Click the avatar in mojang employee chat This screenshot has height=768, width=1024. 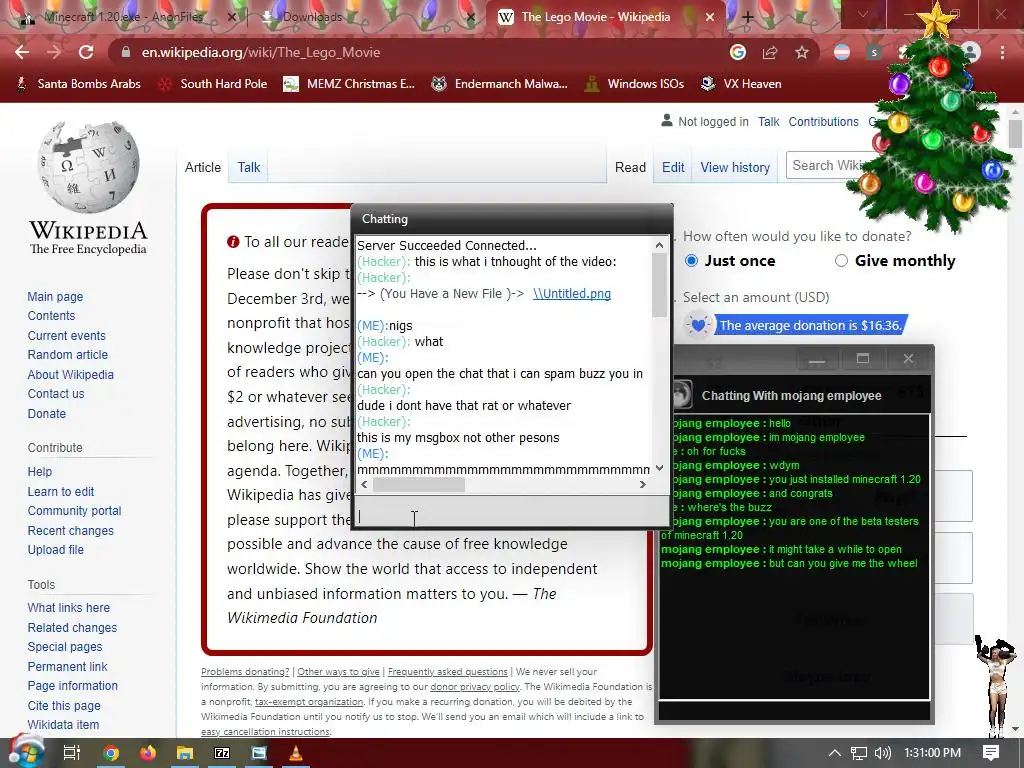point(681,394)
